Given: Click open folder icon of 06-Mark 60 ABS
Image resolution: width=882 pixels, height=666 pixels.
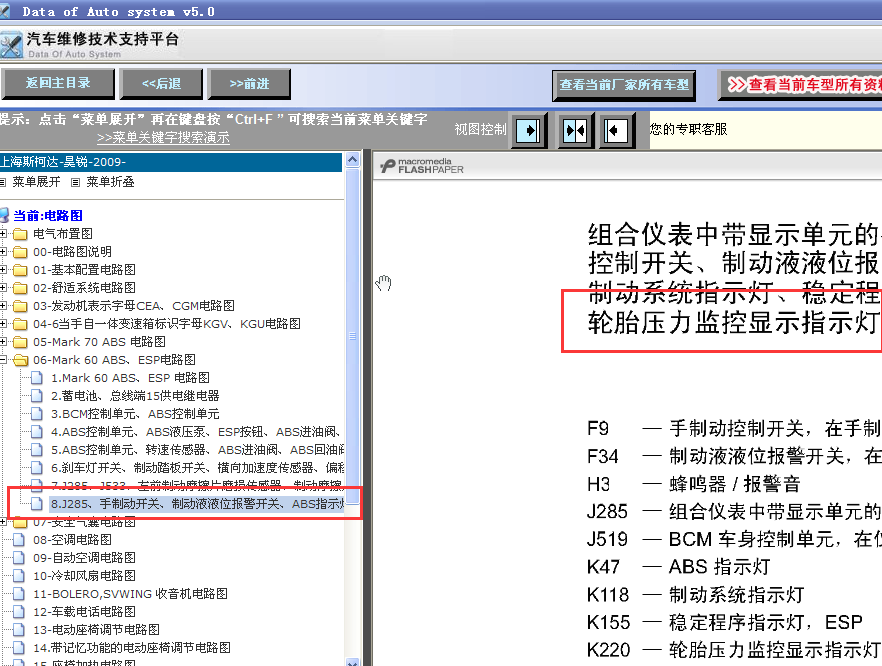Looking at the screenshot, I should pos(20,360).
